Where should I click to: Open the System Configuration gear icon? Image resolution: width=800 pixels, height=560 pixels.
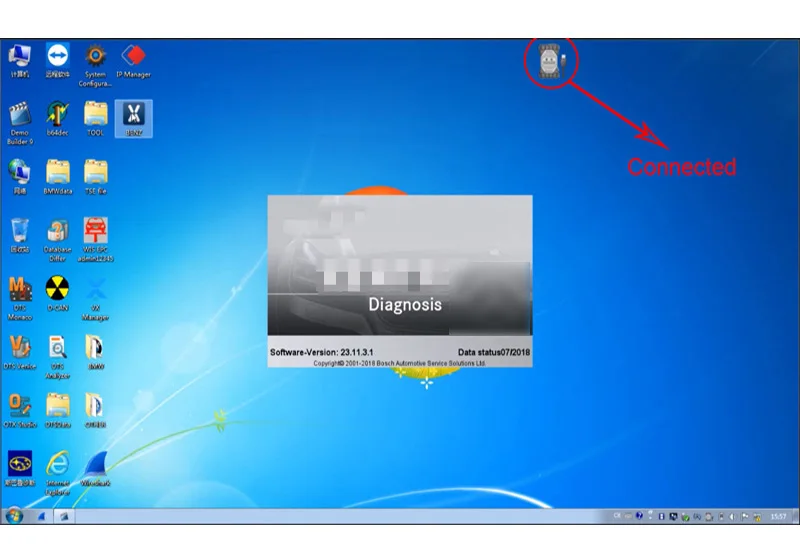95,65
